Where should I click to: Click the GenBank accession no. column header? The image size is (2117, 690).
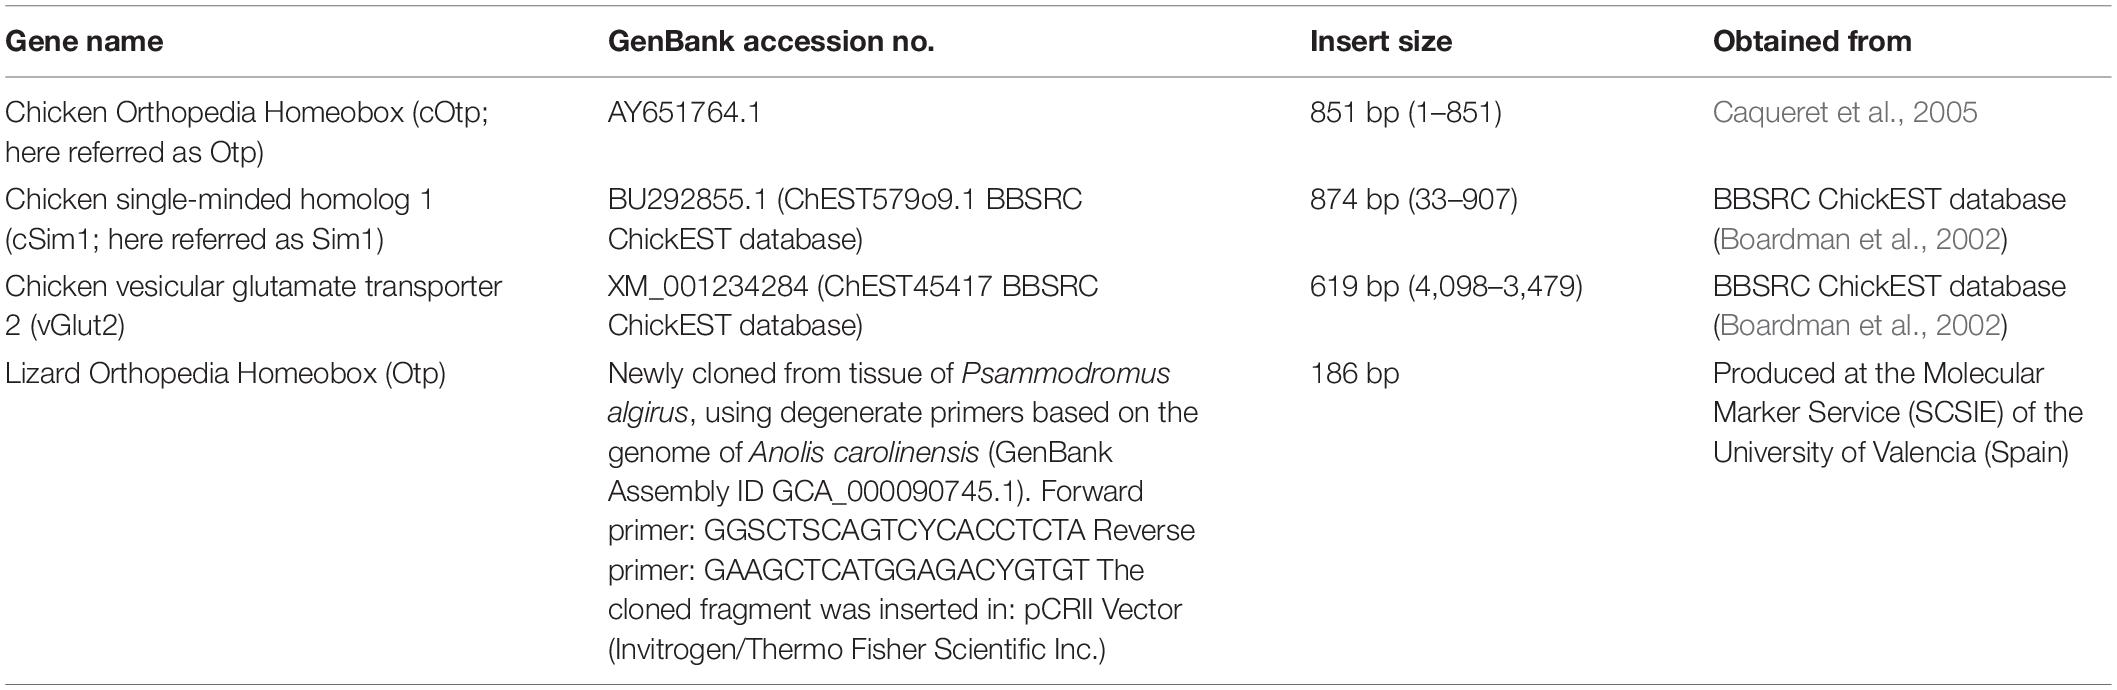pyautogui.click(x=771, y=41)
